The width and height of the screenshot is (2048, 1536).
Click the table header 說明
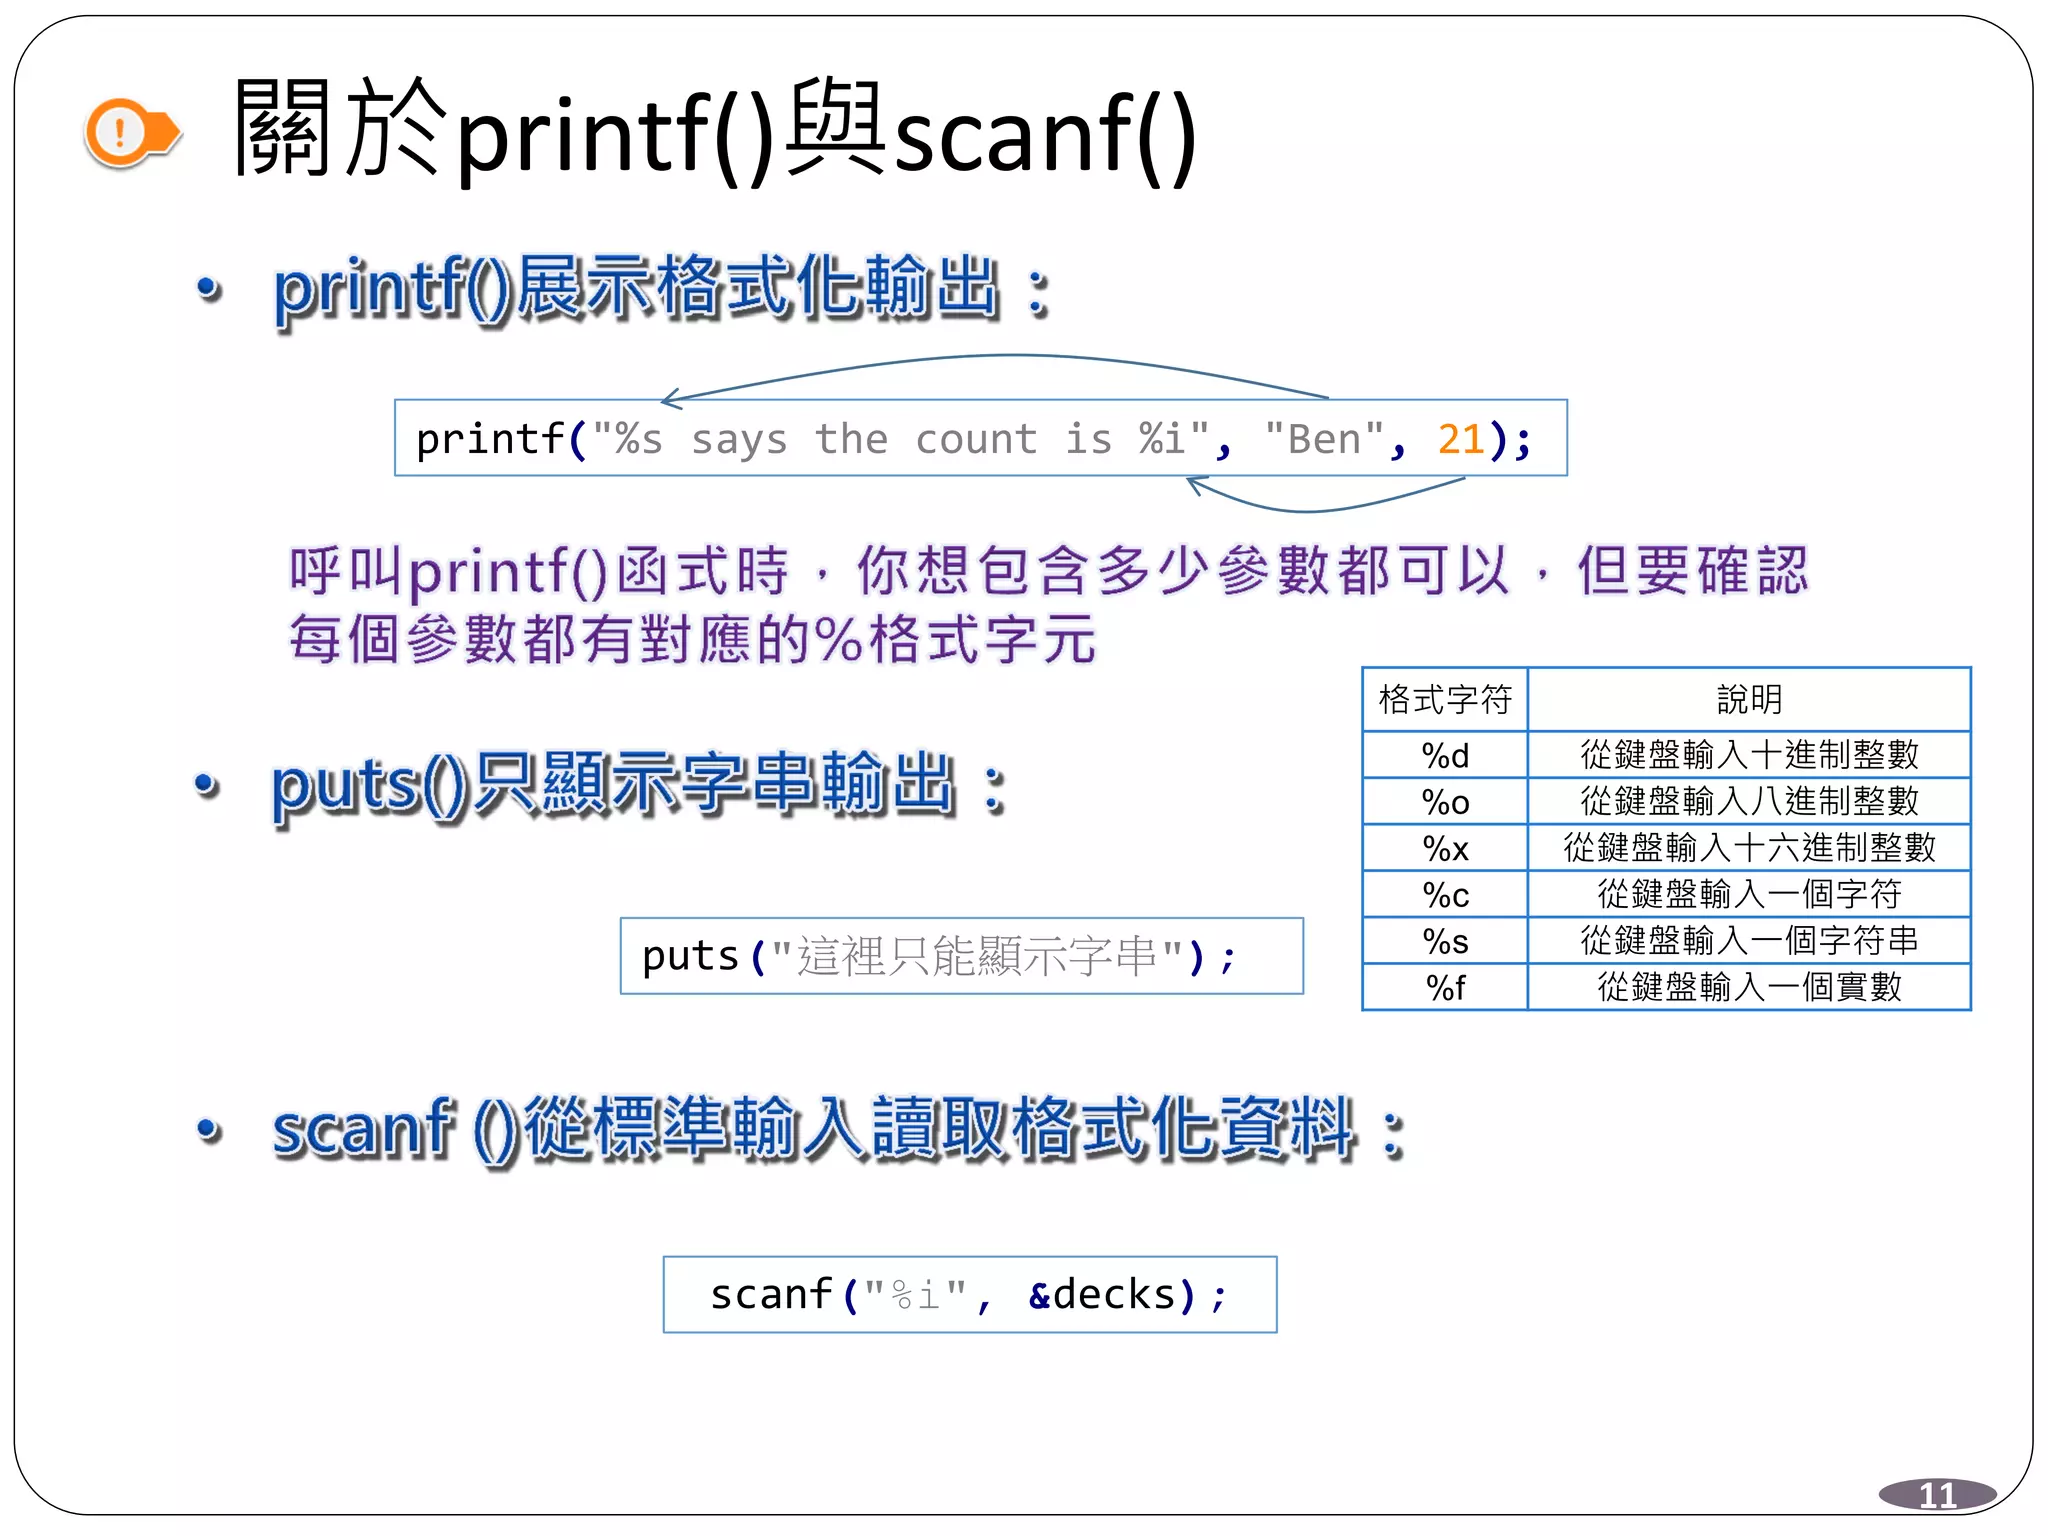pyautogui.click(x=1749, y=699)
